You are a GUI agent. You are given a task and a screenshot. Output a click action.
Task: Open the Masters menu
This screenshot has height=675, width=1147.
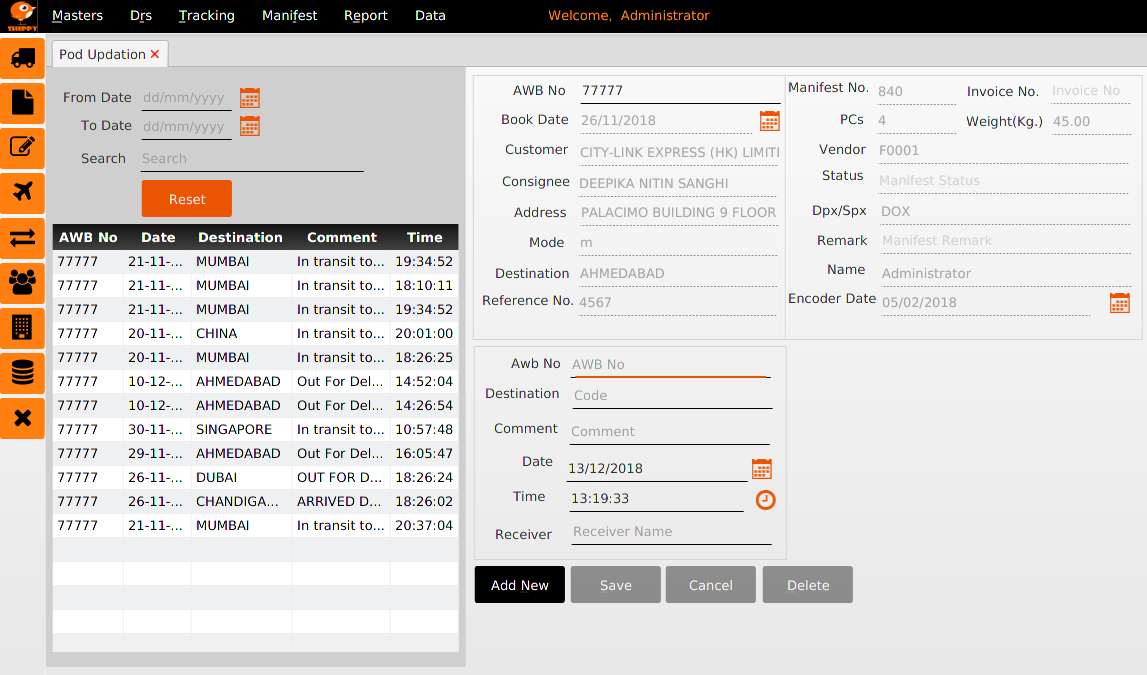point(77,16)
